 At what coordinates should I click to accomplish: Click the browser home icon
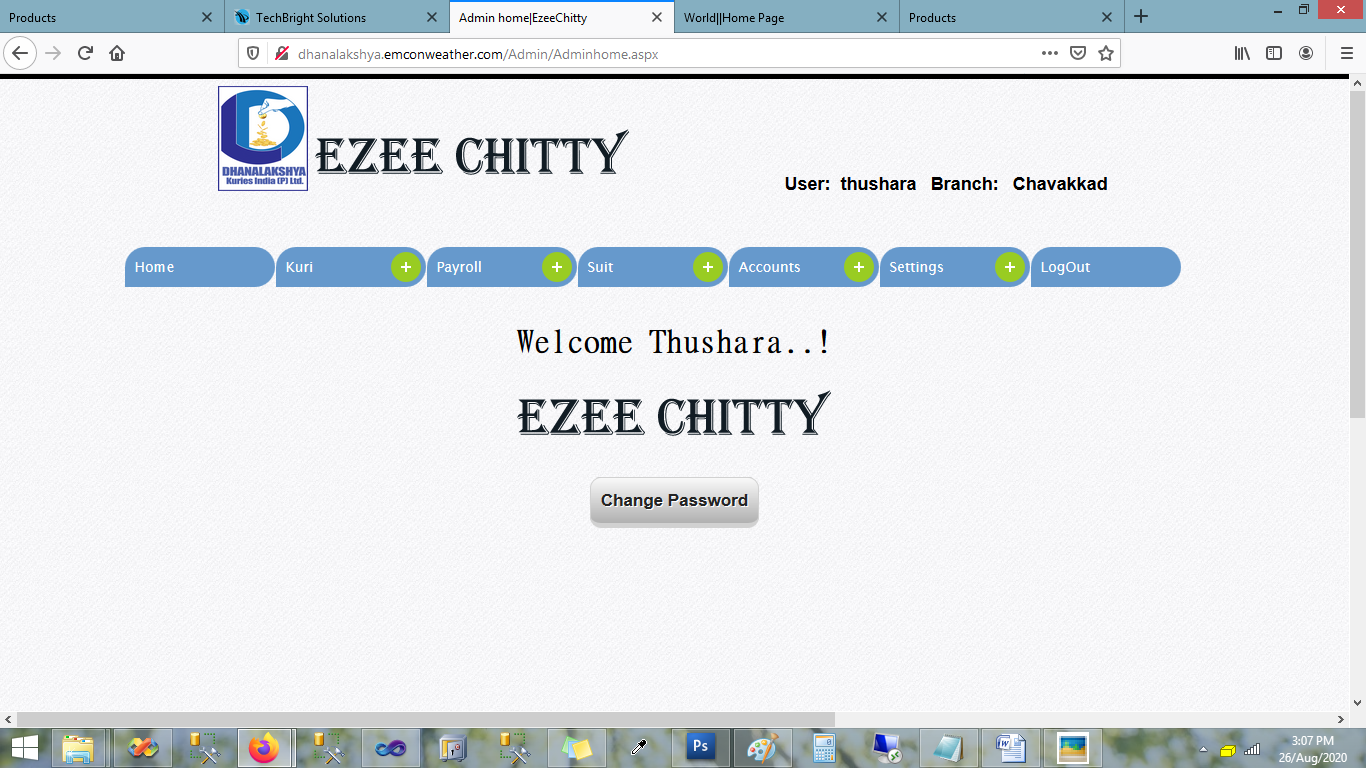[117, 53]
